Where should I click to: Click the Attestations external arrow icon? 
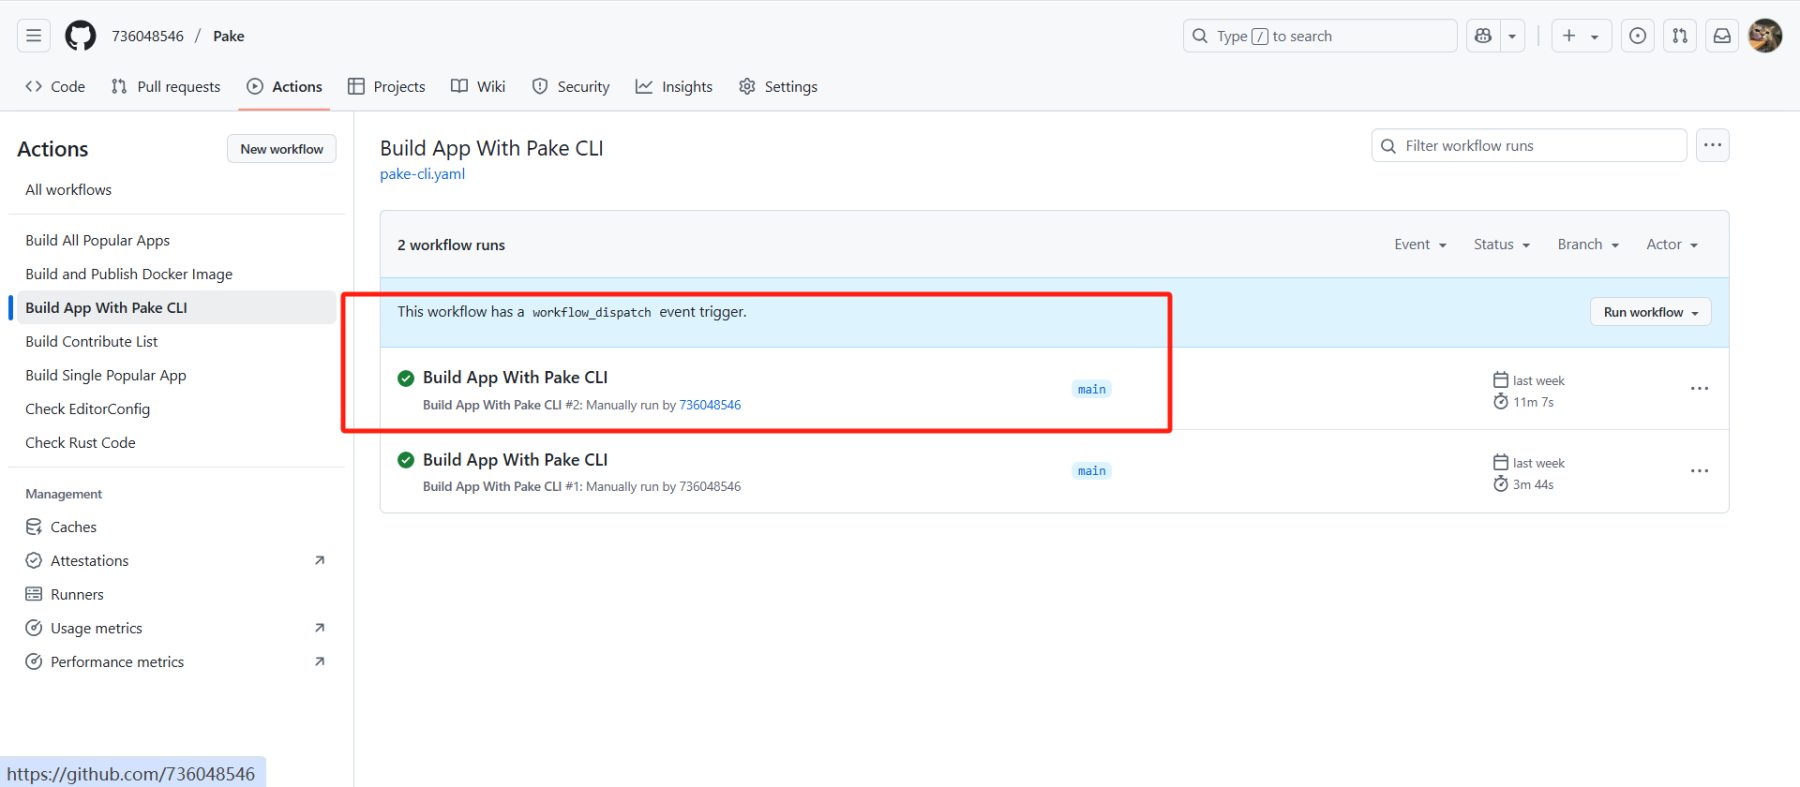[x=320, y=561]
